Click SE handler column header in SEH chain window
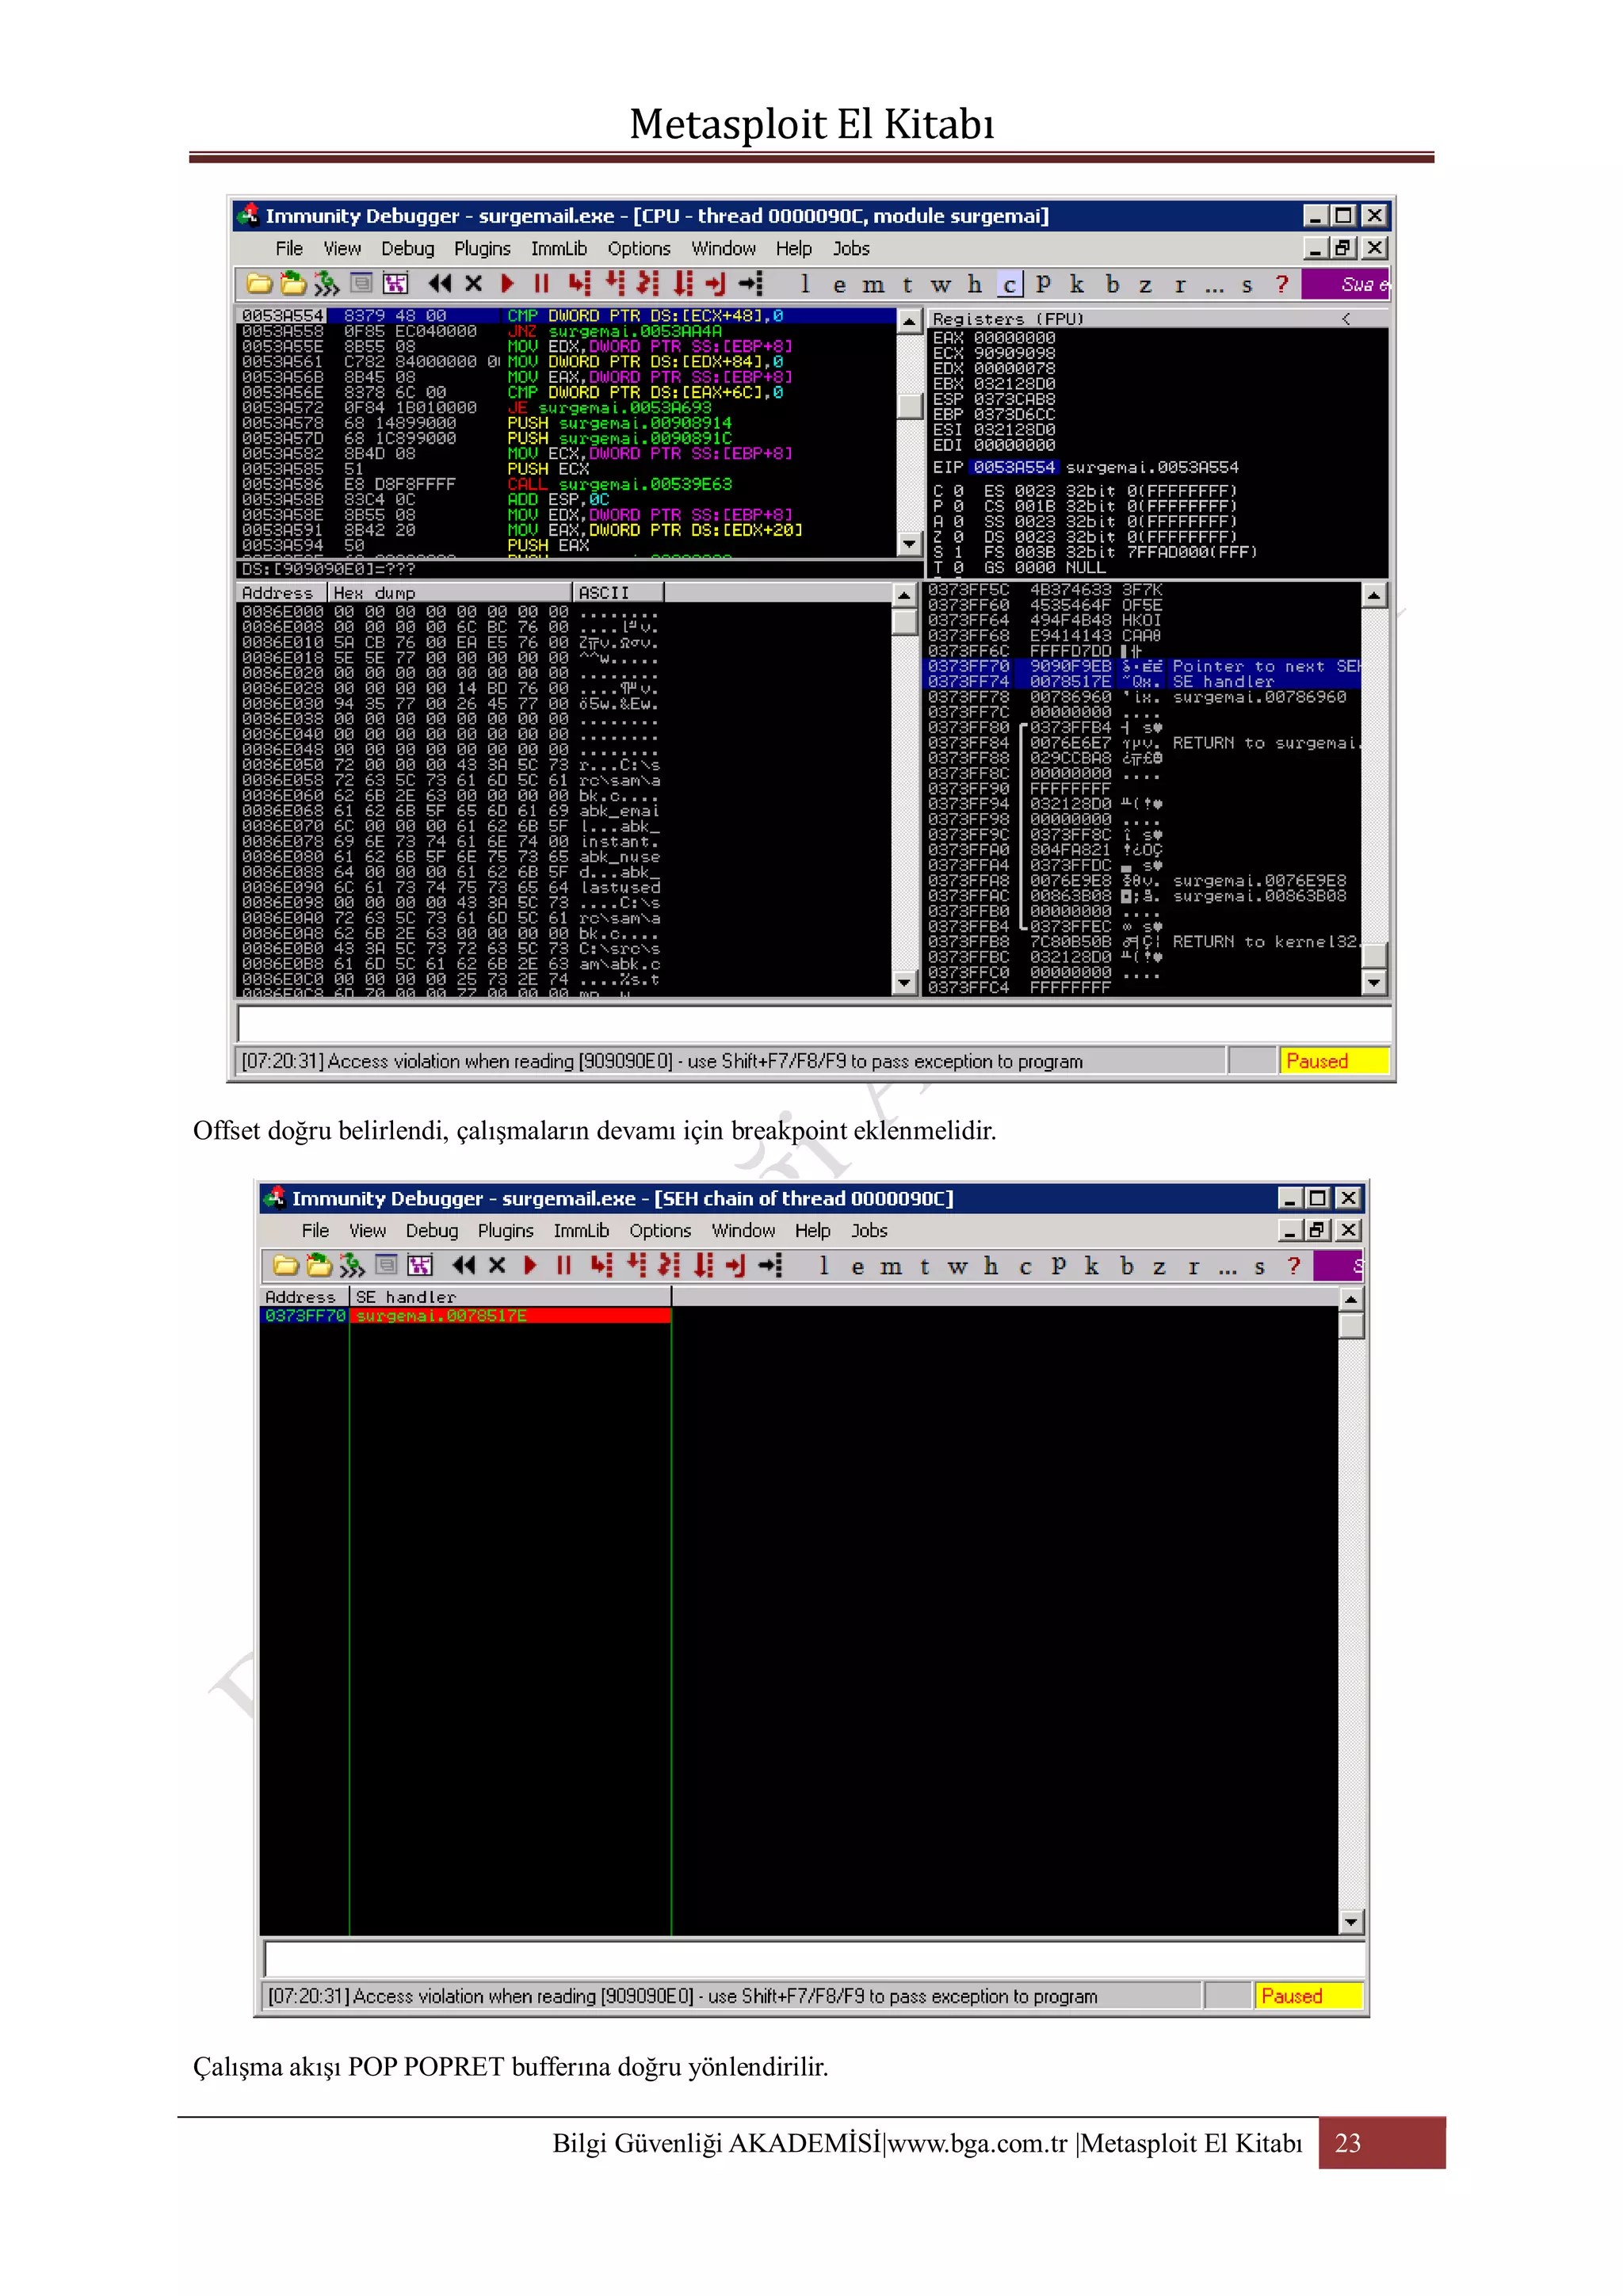This screenshot has height=2296, width=1623. 511,1297
